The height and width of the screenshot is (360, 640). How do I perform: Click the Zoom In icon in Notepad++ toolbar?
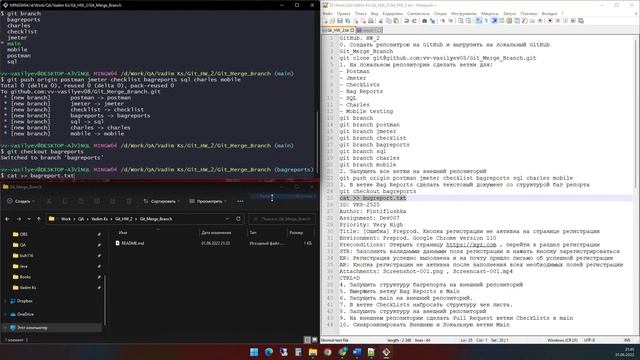coord(442,21)
